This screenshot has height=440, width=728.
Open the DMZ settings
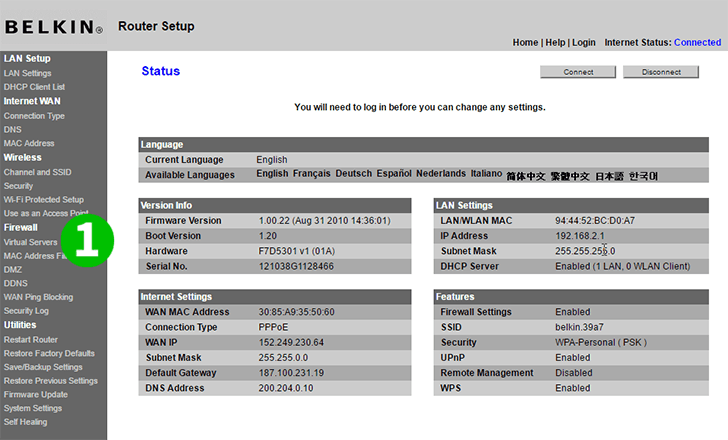coord(13,270)
